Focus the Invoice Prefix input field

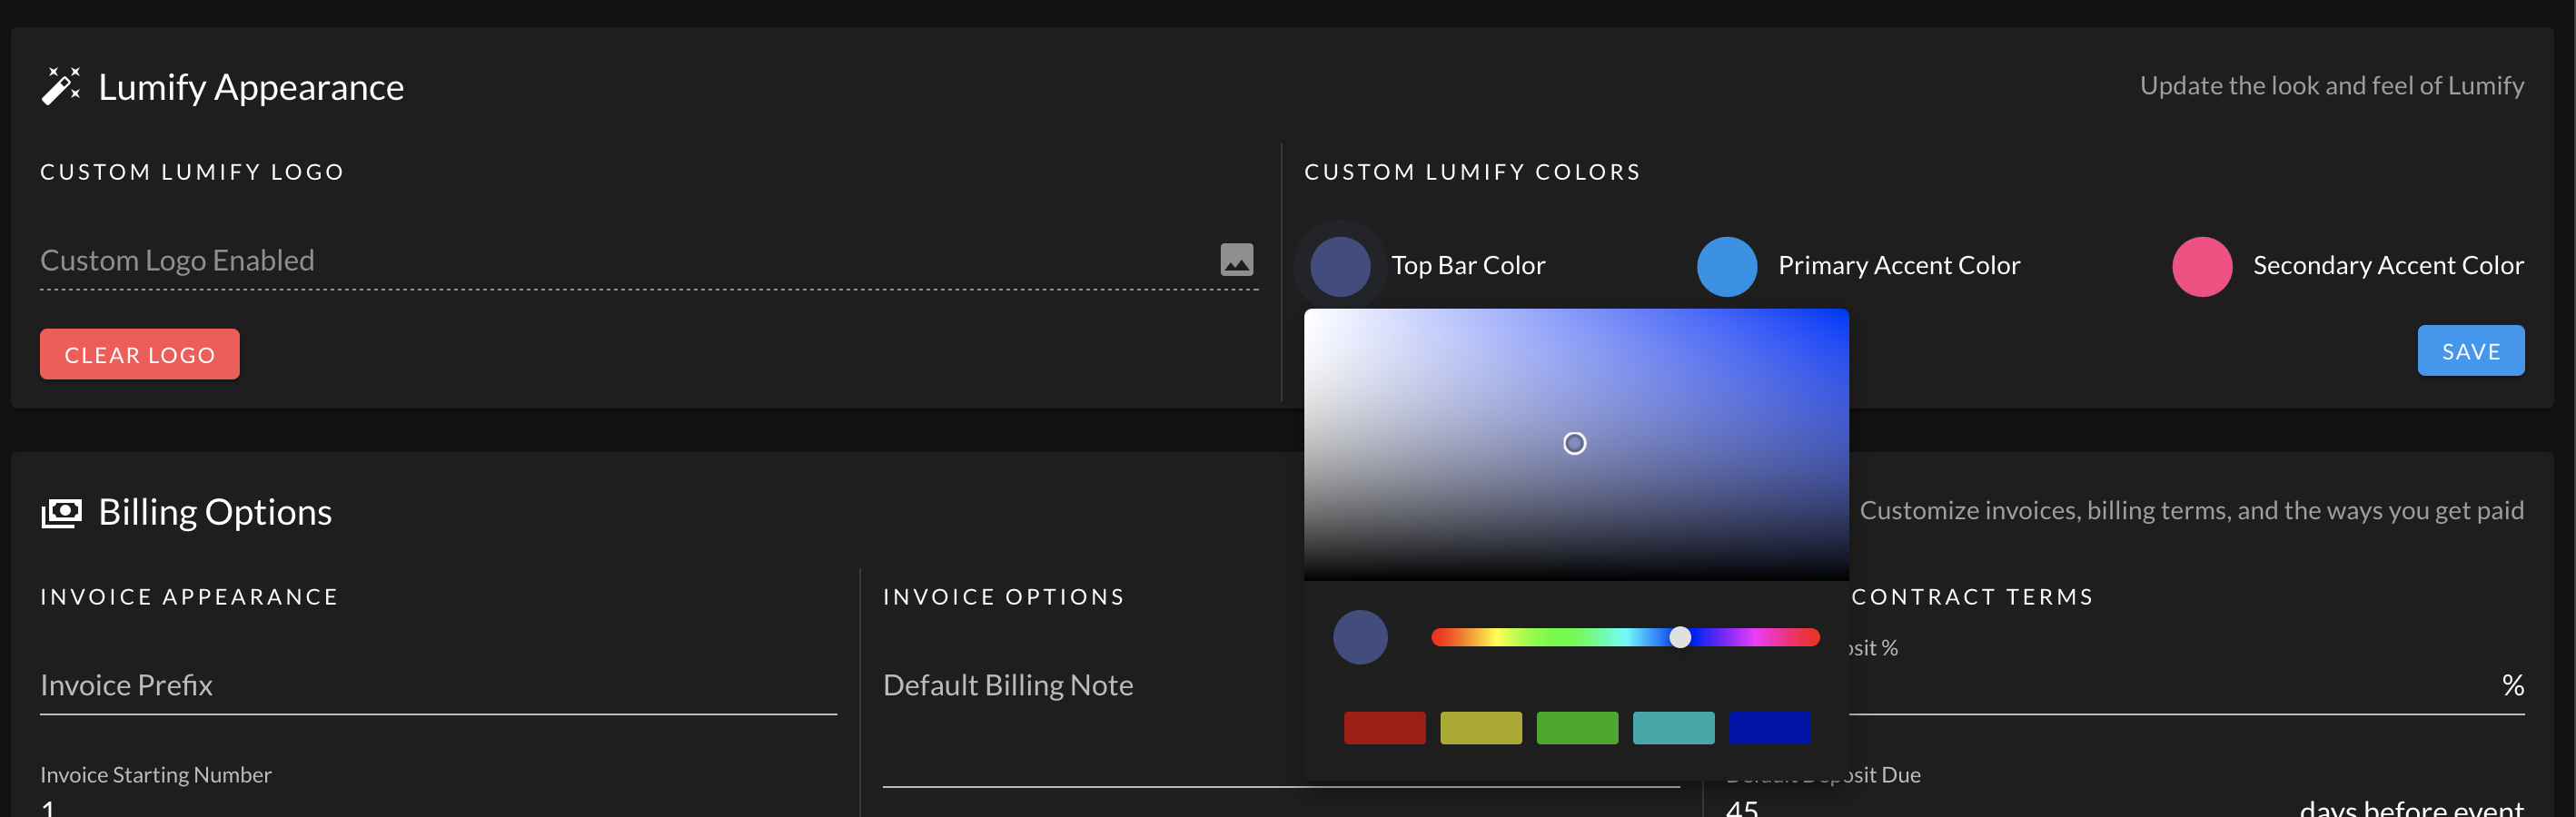point(438,686)
